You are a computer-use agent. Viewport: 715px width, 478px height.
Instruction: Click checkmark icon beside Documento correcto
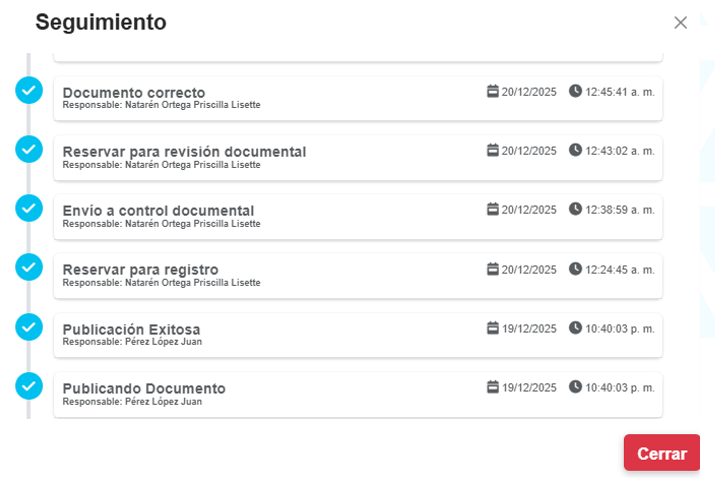click(x=29, y=90)
